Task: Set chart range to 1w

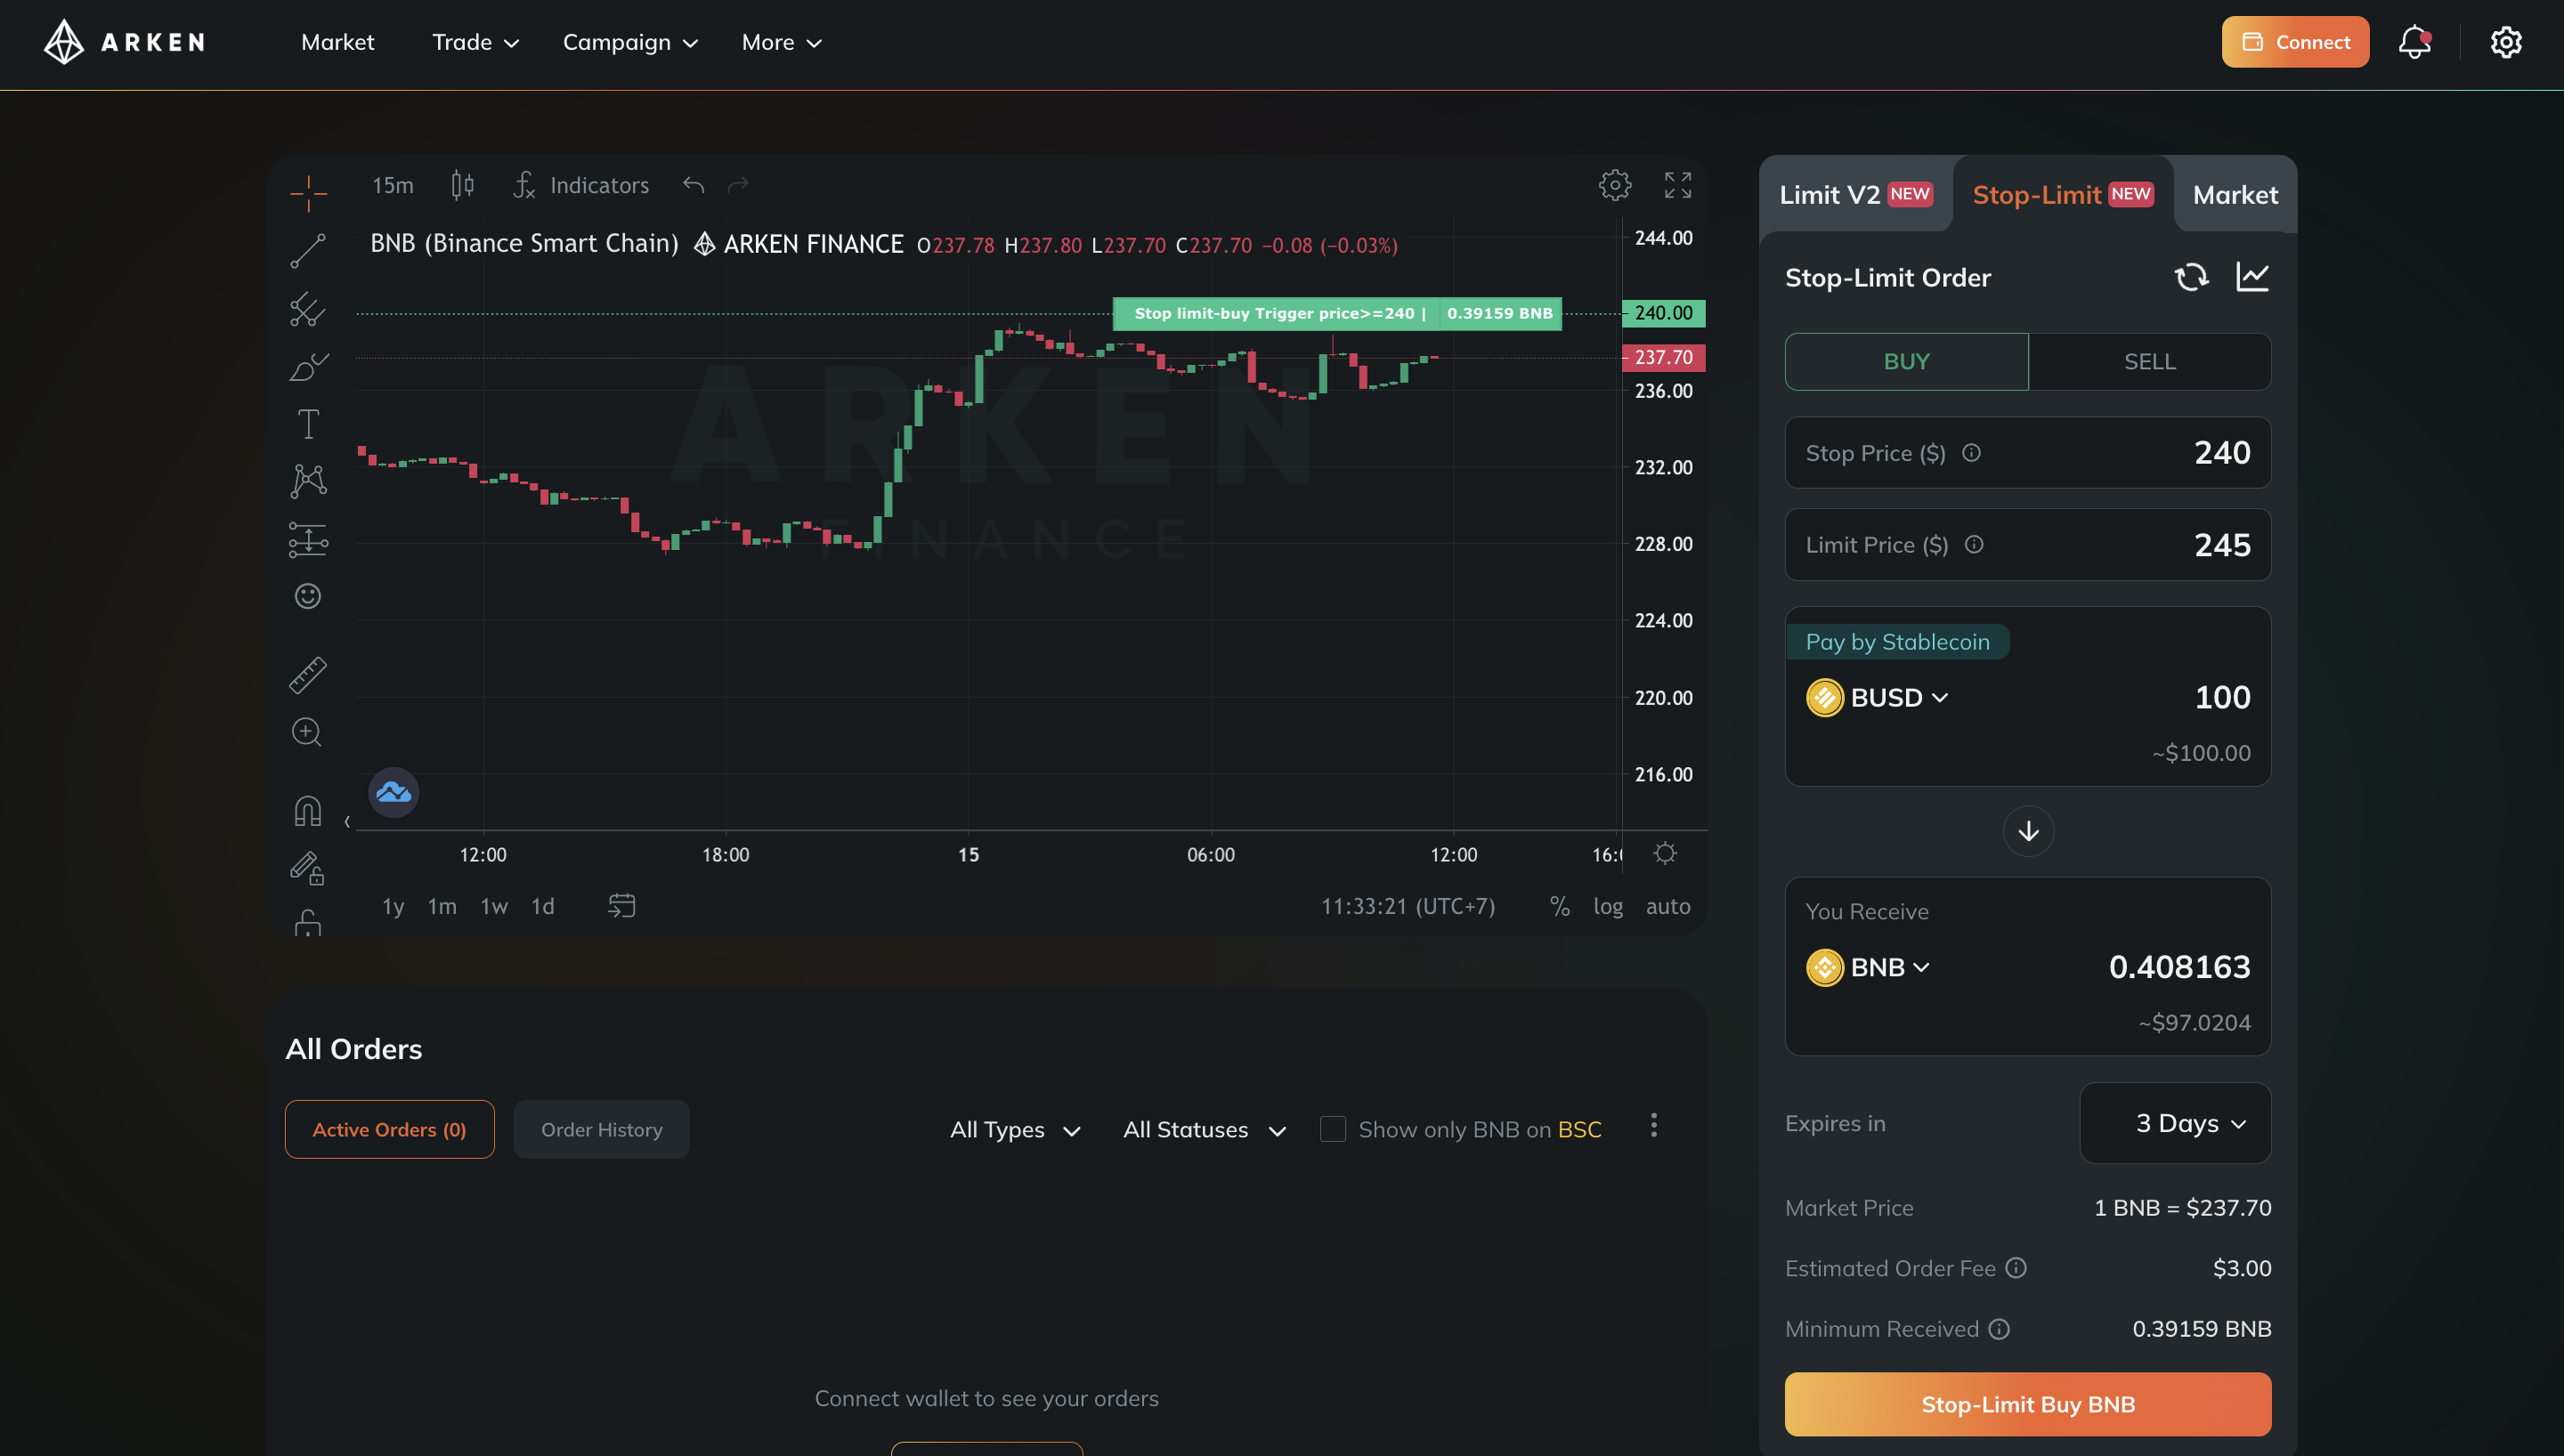Action: click(x=494, y=906)
